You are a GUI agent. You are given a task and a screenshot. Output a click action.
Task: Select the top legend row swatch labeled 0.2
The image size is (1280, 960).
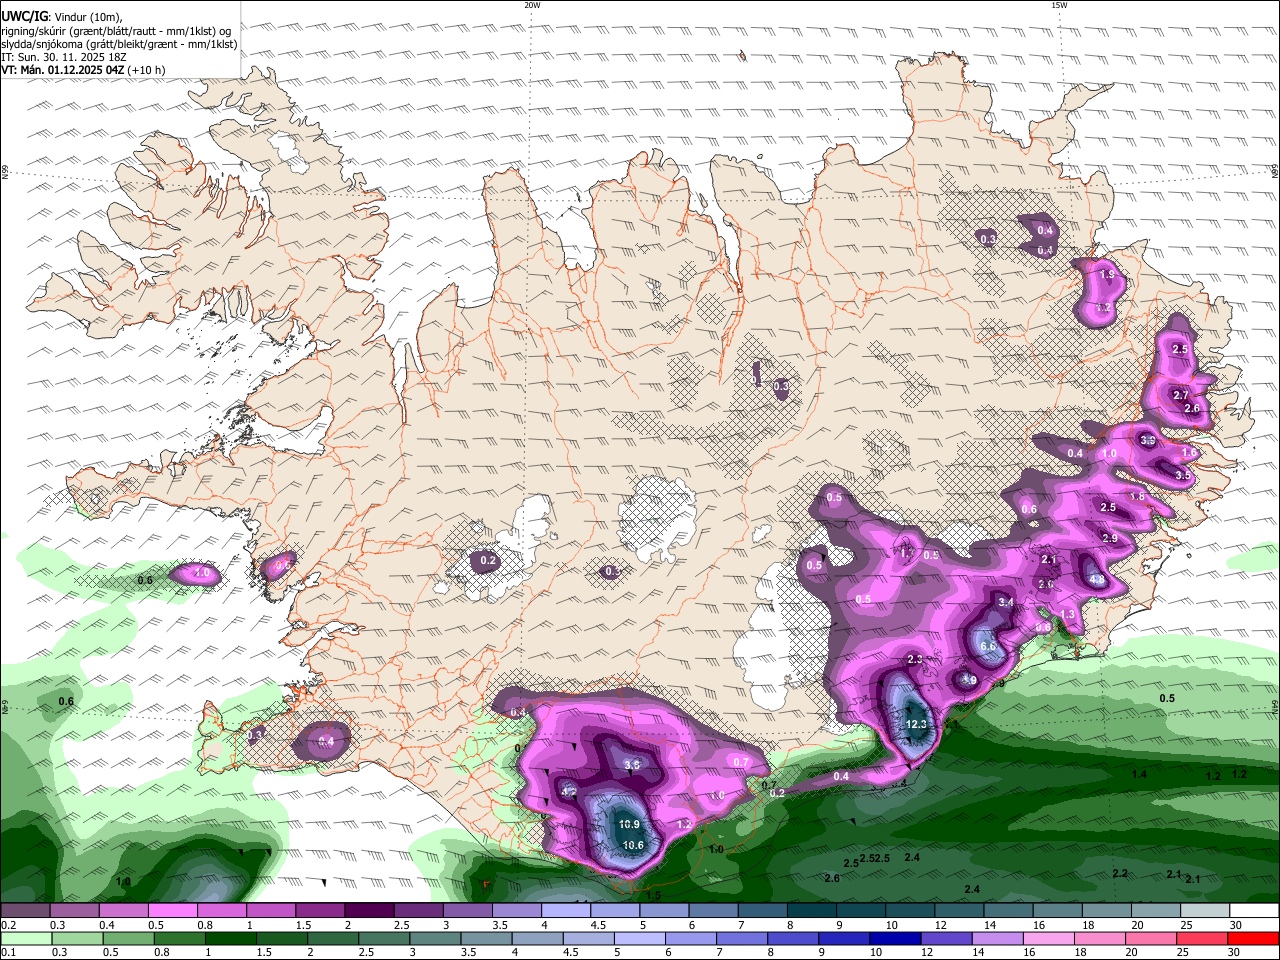(25, 911)
